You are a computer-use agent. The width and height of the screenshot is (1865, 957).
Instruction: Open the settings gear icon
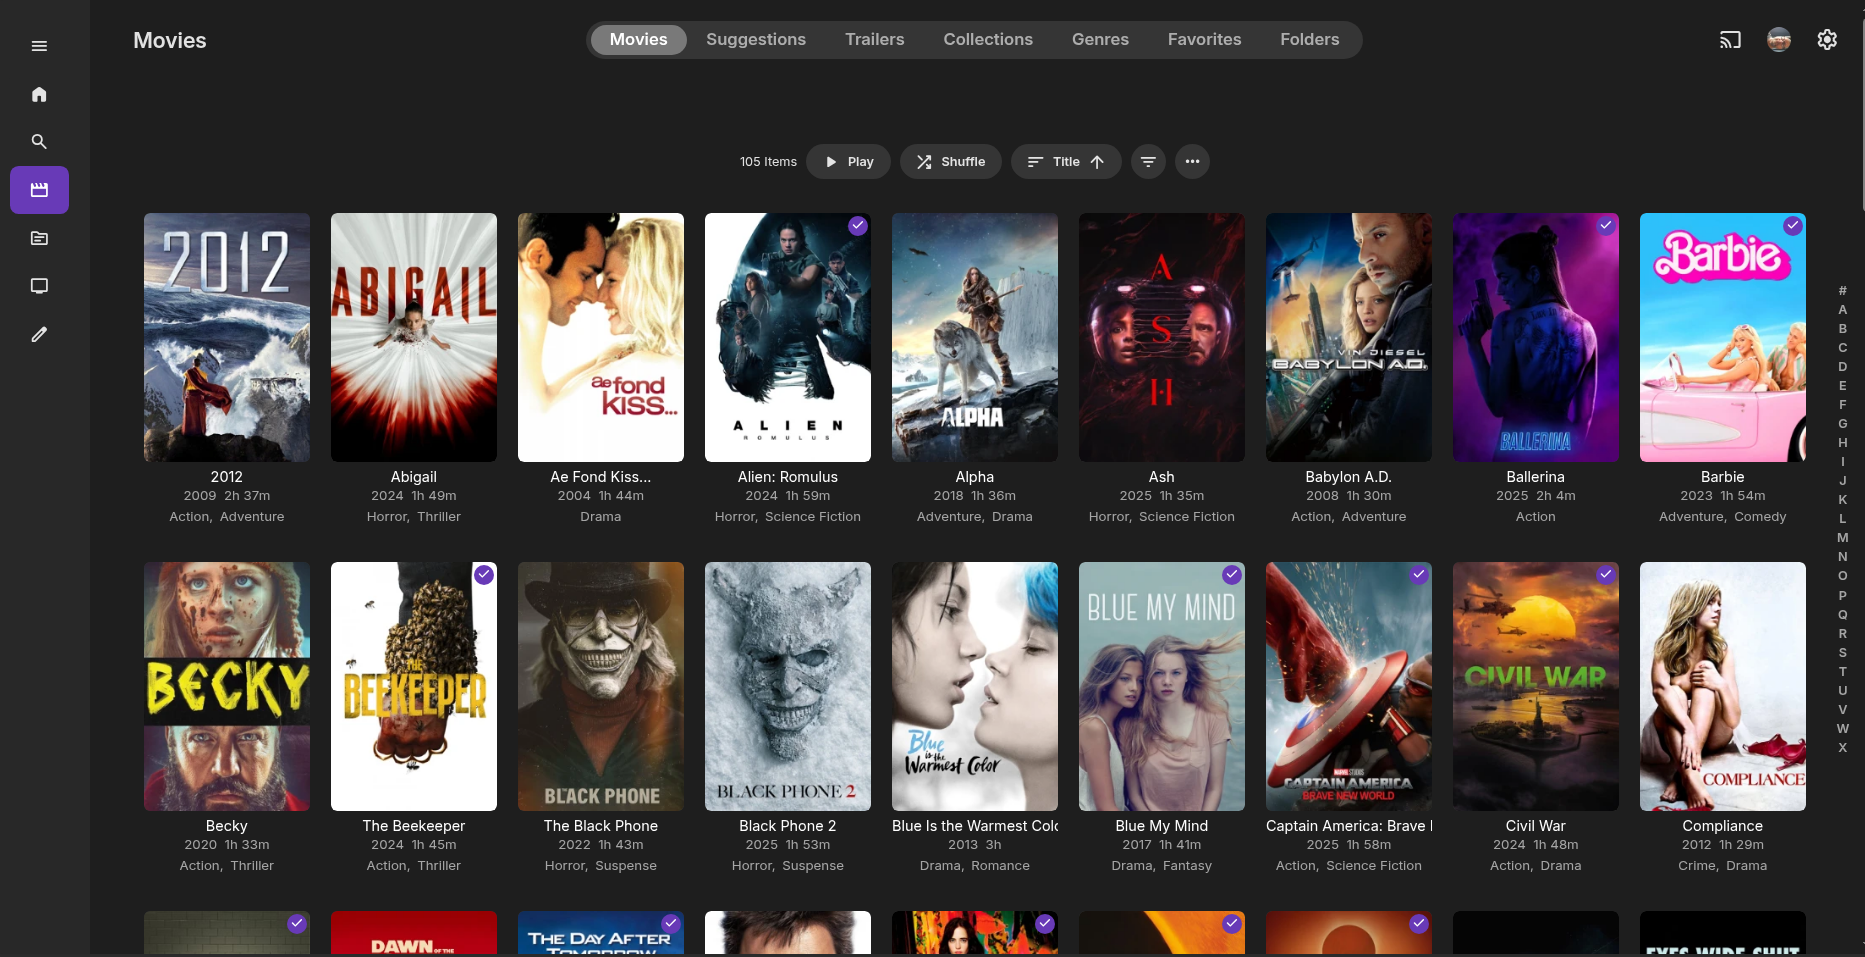coord(1827,40)
